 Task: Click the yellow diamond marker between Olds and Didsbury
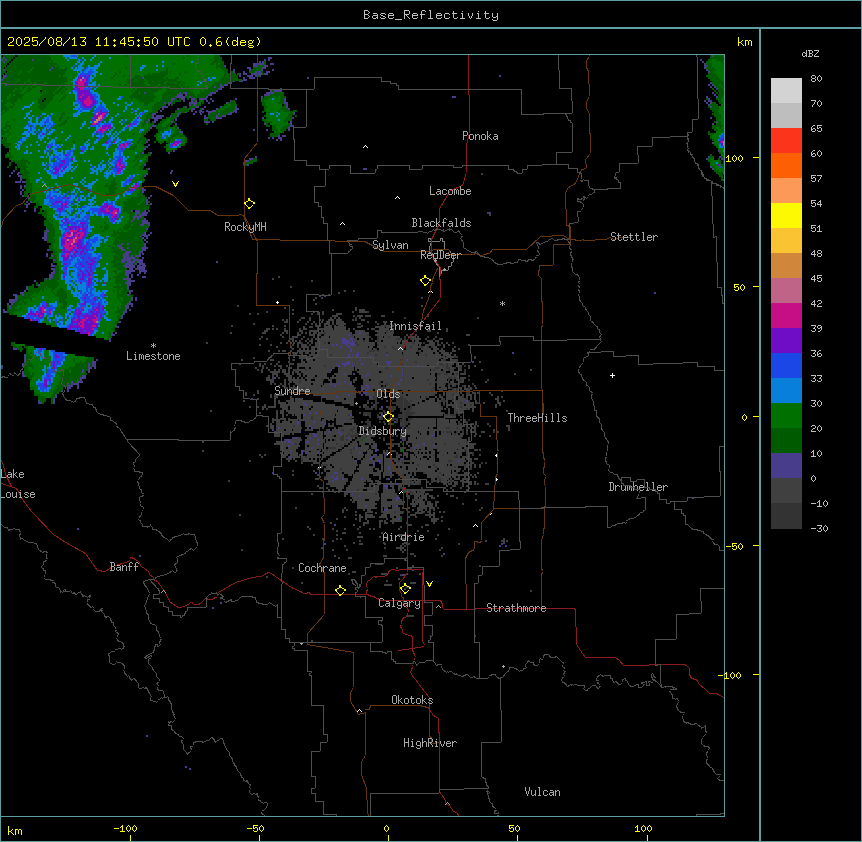[388, 417]
